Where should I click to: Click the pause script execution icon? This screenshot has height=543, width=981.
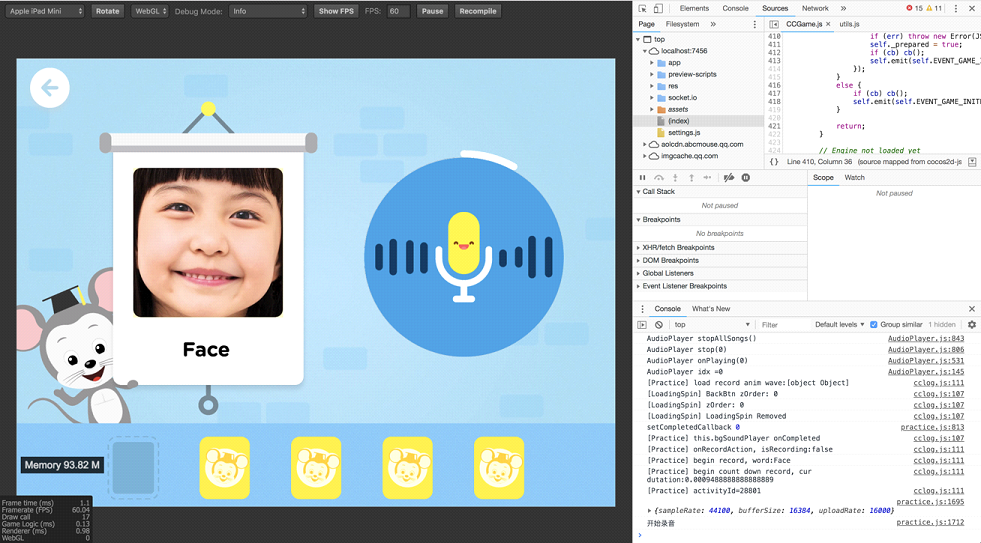click(642, 178)
